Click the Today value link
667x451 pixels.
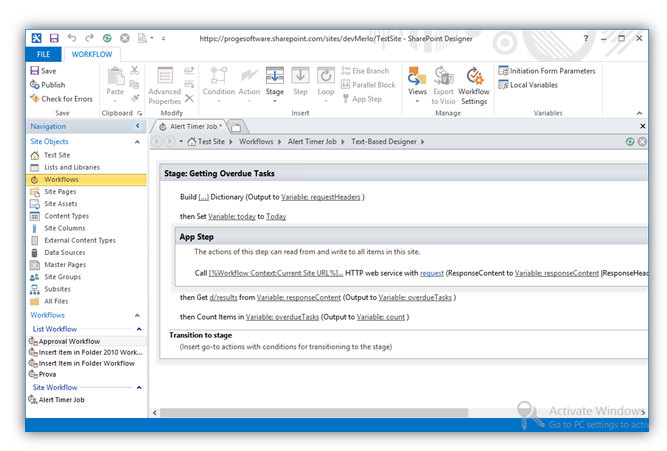[276, 216]
